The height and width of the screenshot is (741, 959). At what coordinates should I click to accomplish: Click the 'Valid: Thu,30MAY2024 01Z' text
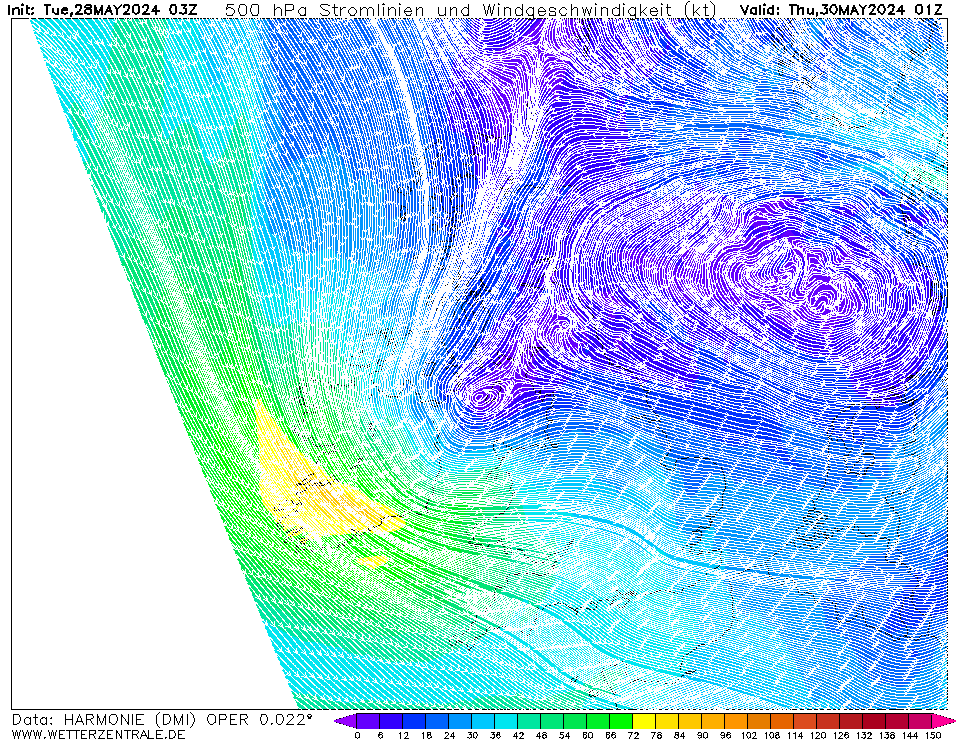[841, 9]
